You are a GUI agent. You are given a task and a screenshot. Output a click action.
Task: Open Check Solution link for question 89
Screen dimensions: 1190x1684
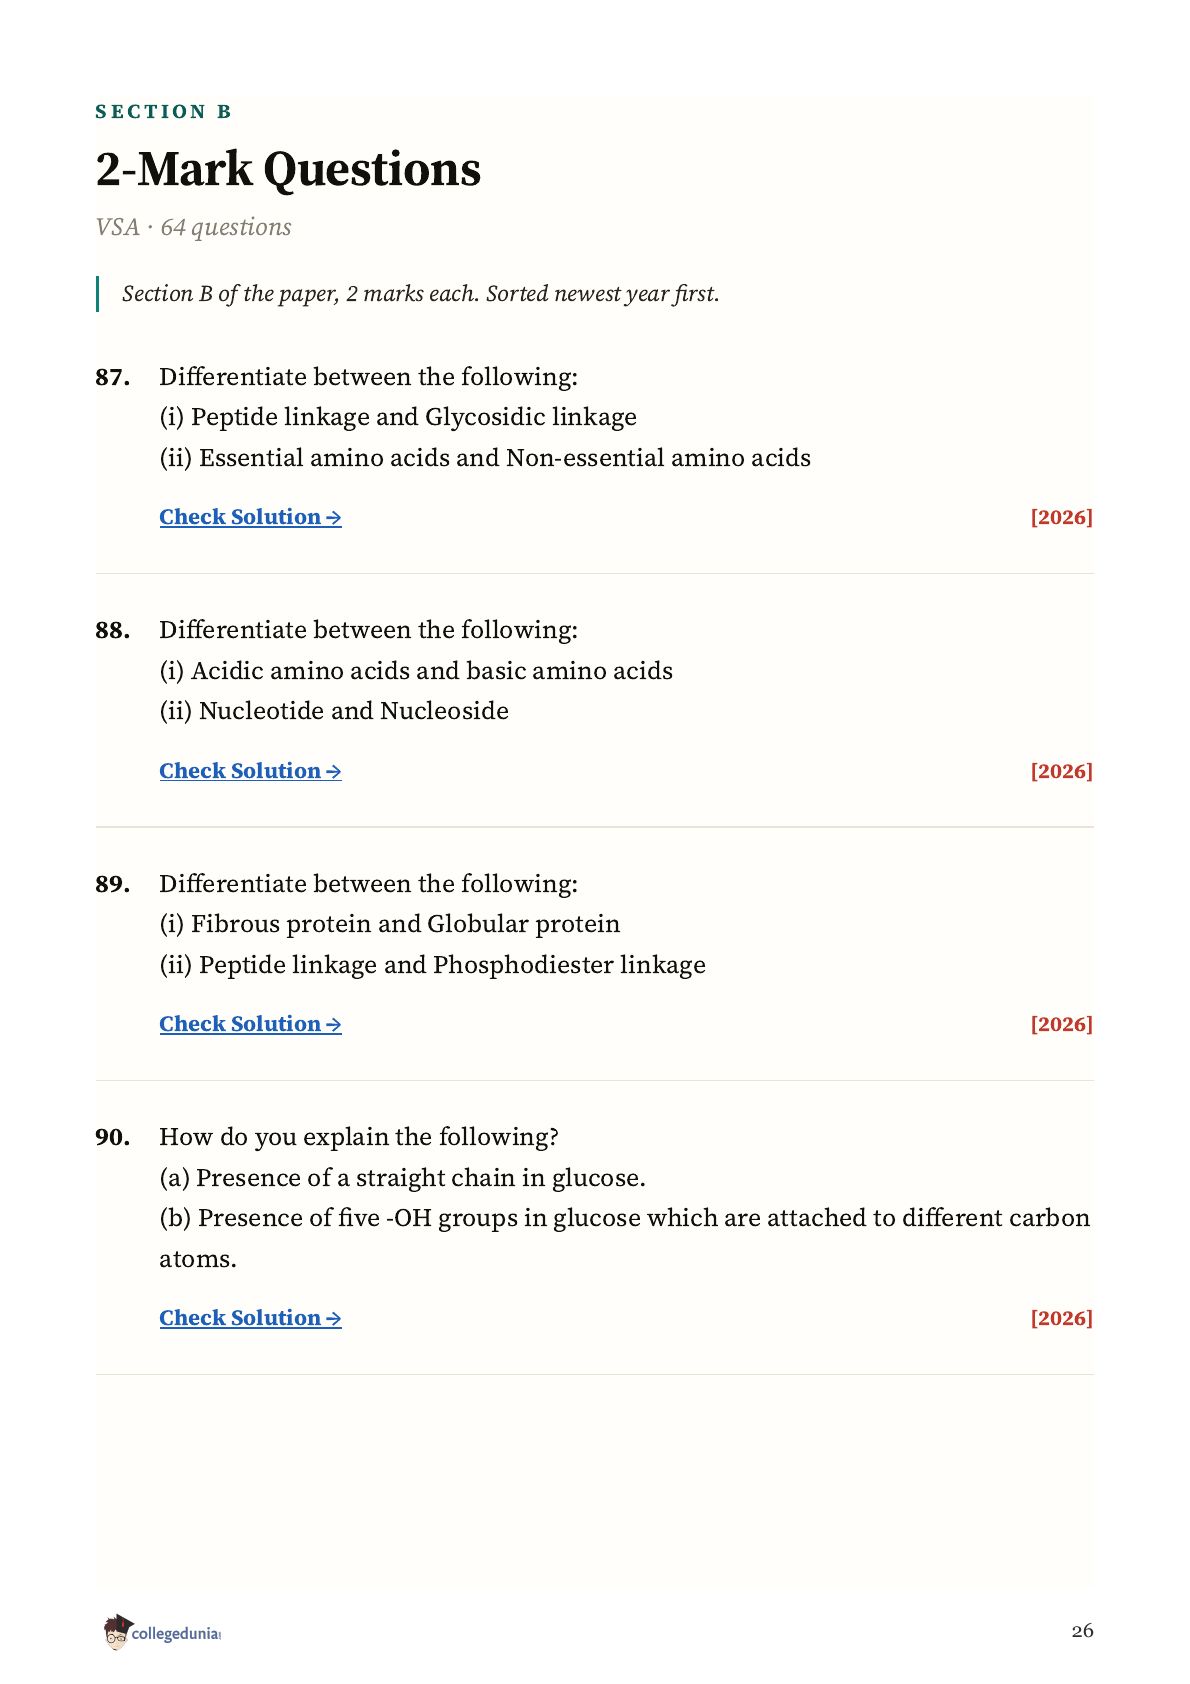tap(250, 1024)
